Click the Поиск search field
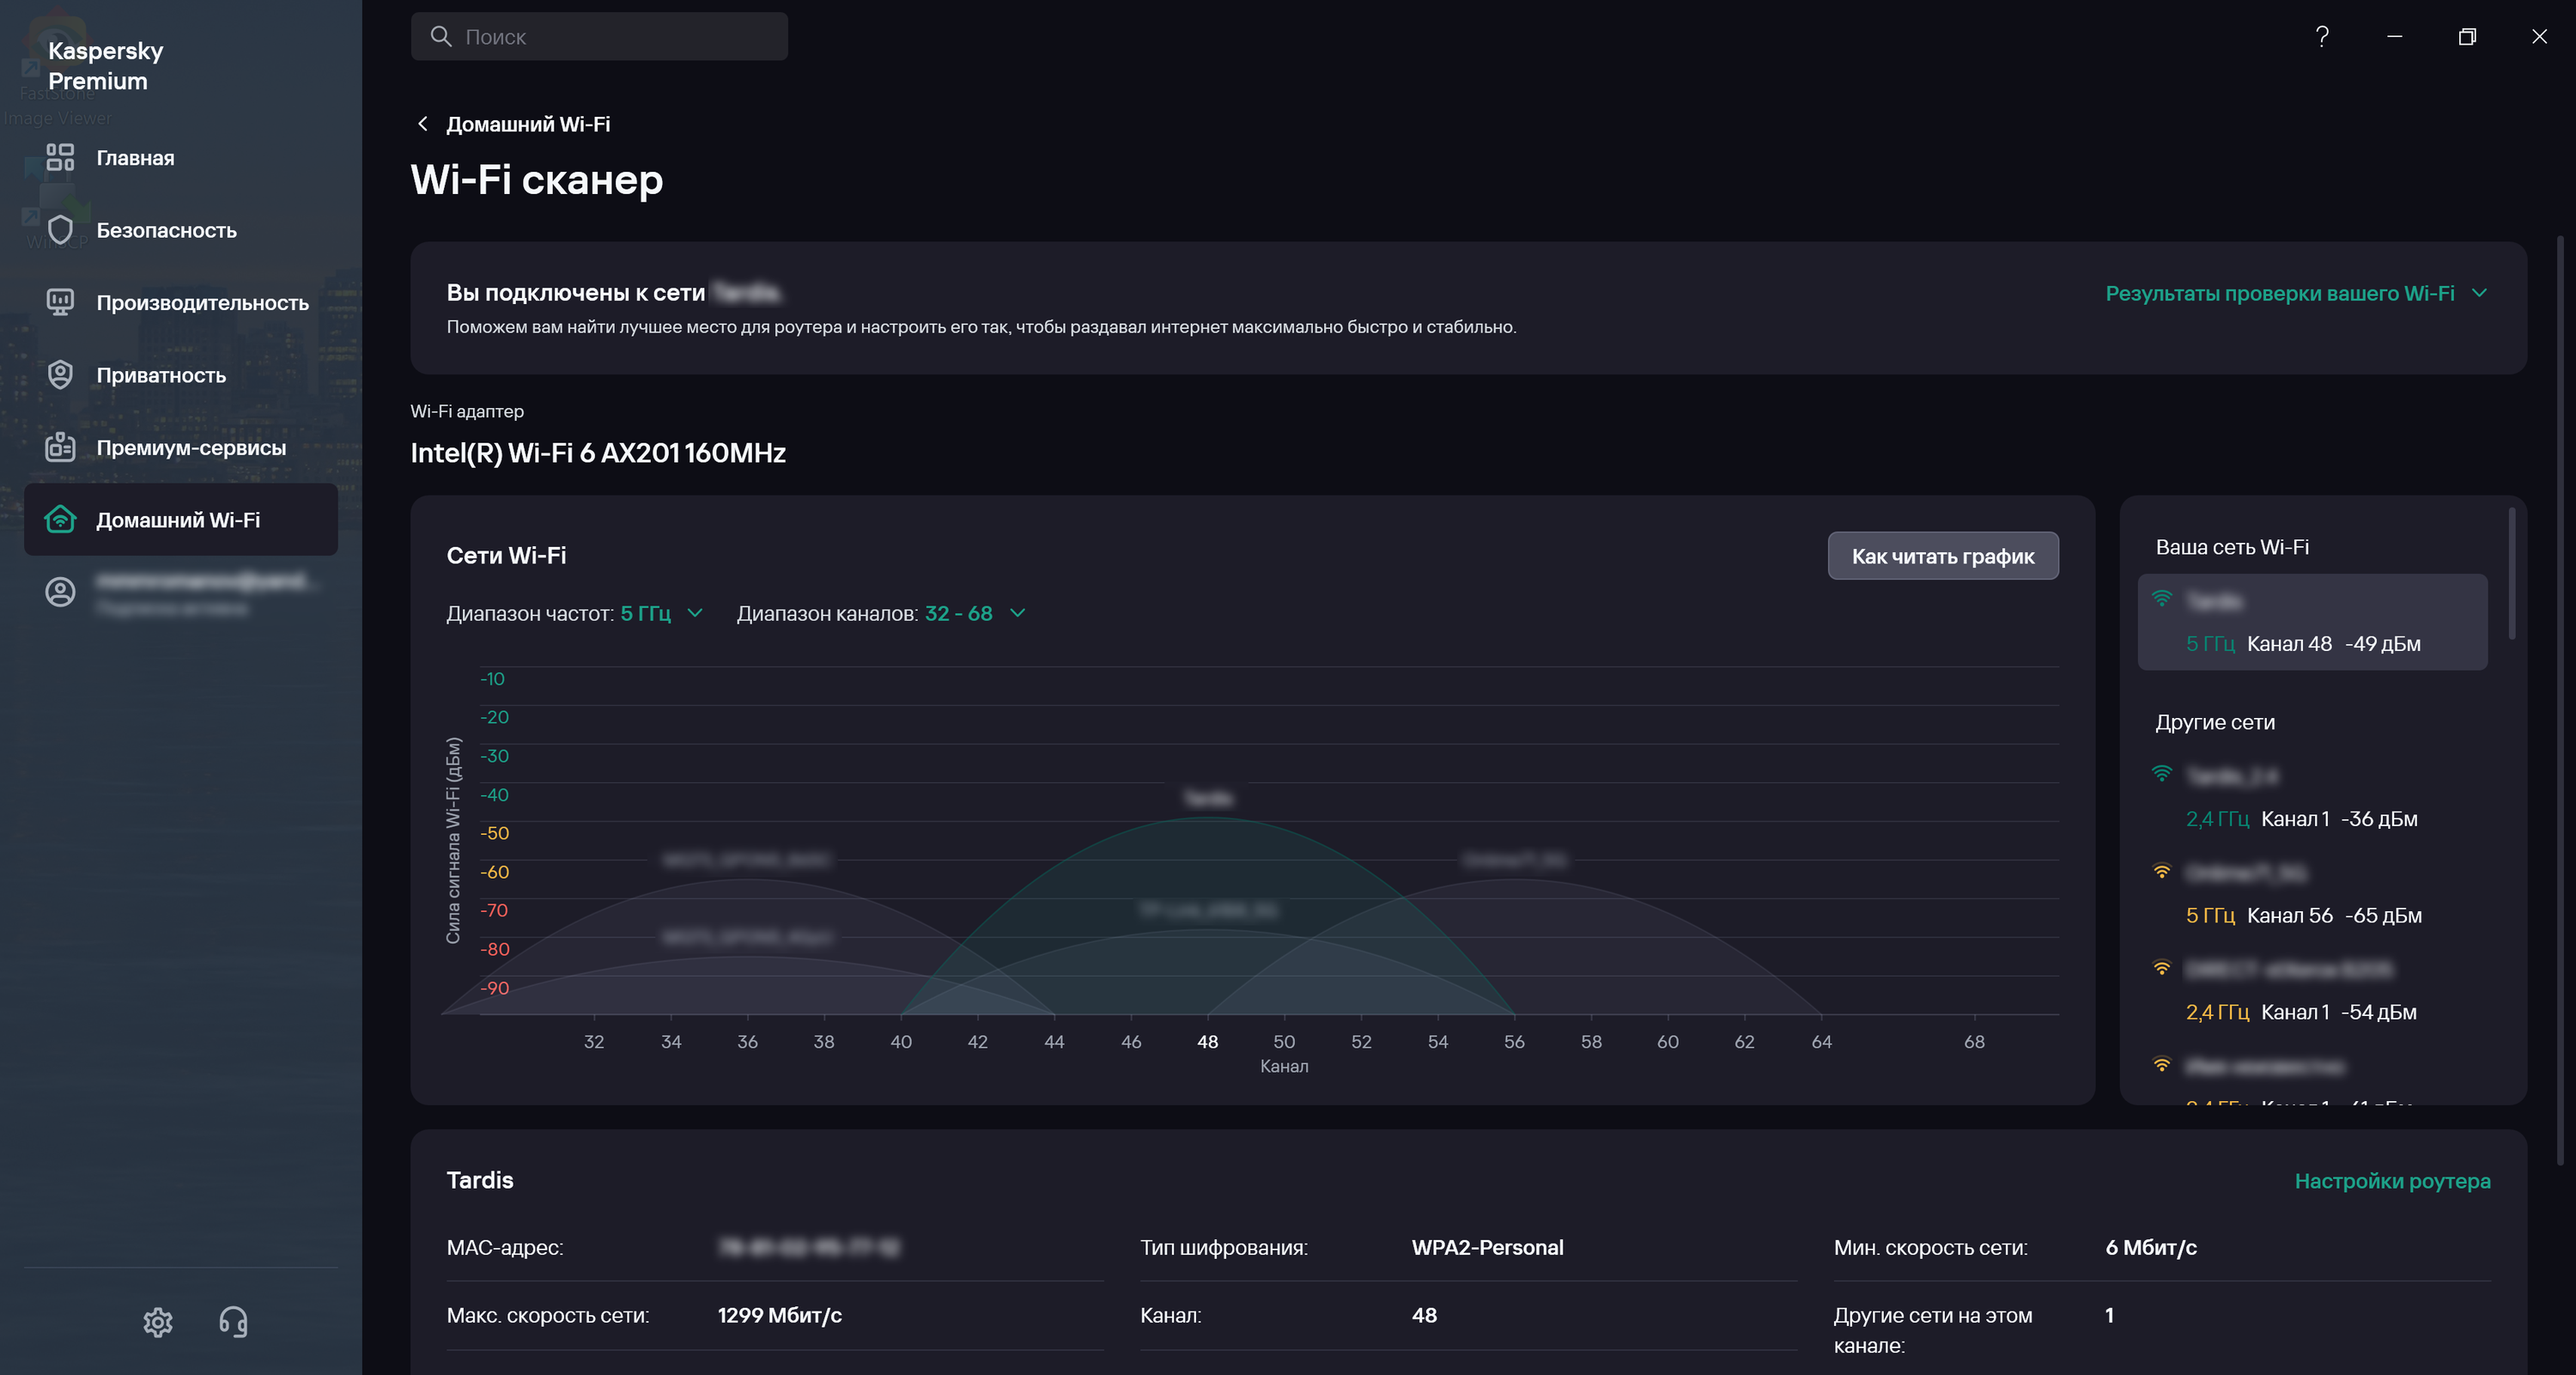The width and height of the screenshot is (2576, 1375). coord(600,37)
